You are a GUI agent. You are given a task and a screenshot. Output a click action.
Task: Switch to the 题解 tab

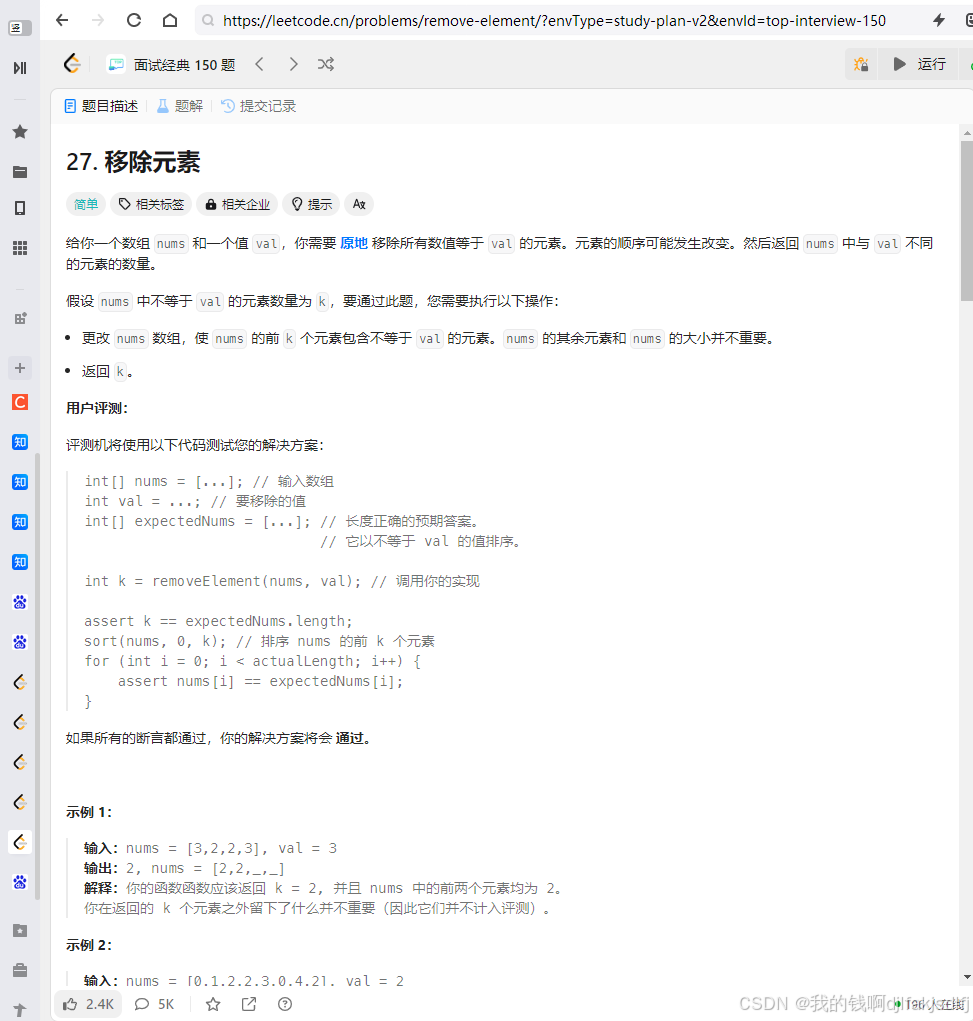coord(180,106)
